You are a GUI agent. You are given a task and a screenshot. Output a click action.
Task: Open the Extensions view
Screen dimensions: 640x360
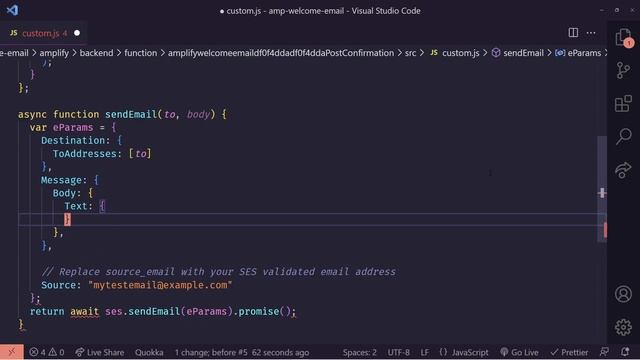coord(623,103)
